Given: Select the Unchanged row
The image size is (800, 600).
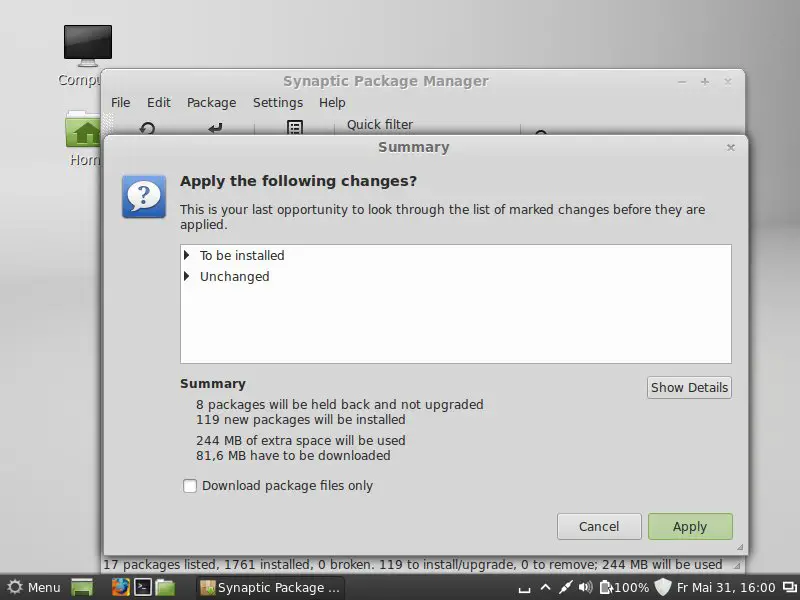Looking at the screenshot, I should 456,276.
